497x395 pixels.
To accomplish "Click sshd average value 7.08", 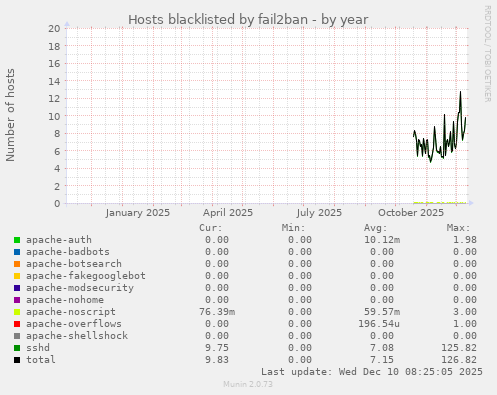I will click(x=382, y=348).
